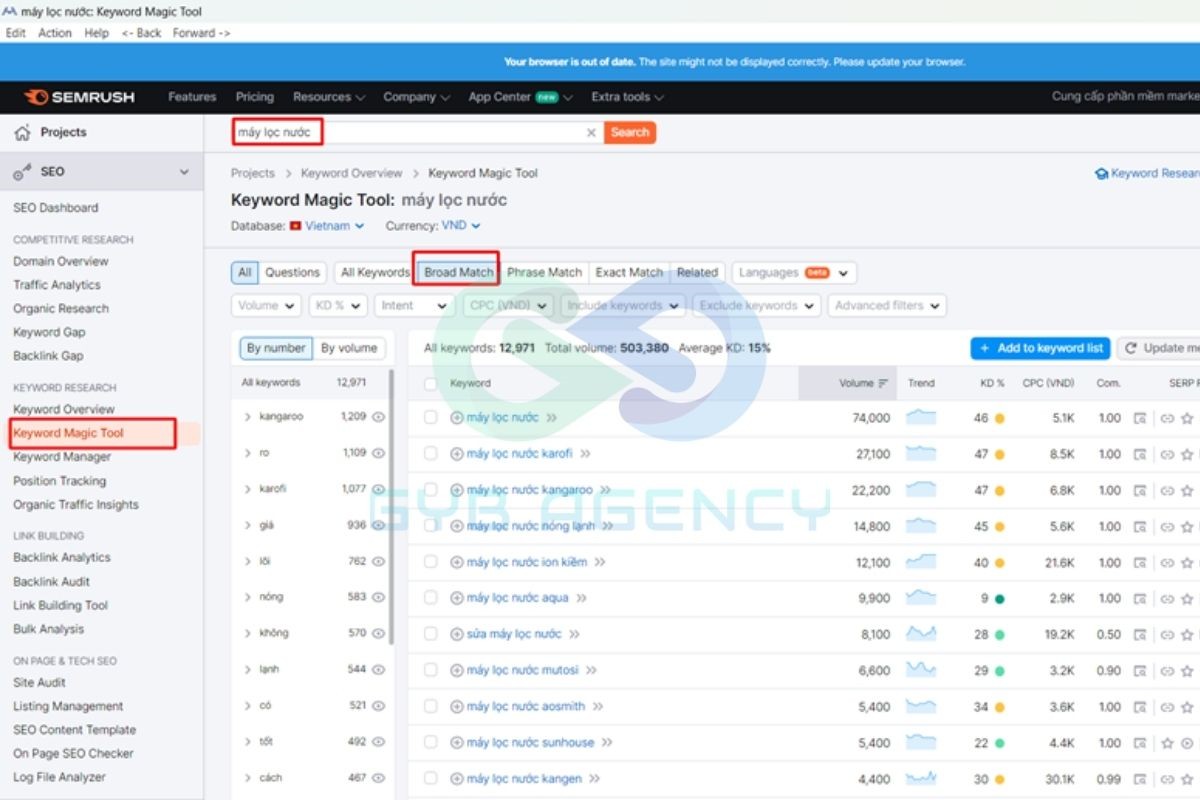Open the CPC (VND) filter dropdown
The width and height of the screenshot is (1200, 800).
point(508,306)
